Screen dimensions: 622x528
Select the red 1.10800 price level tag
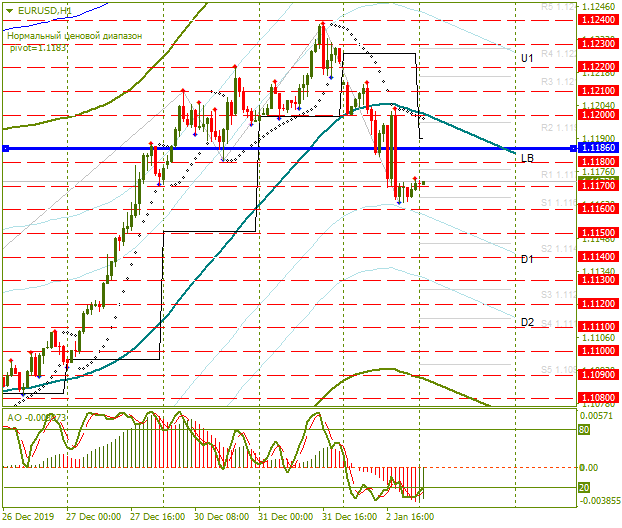(599, 397)
